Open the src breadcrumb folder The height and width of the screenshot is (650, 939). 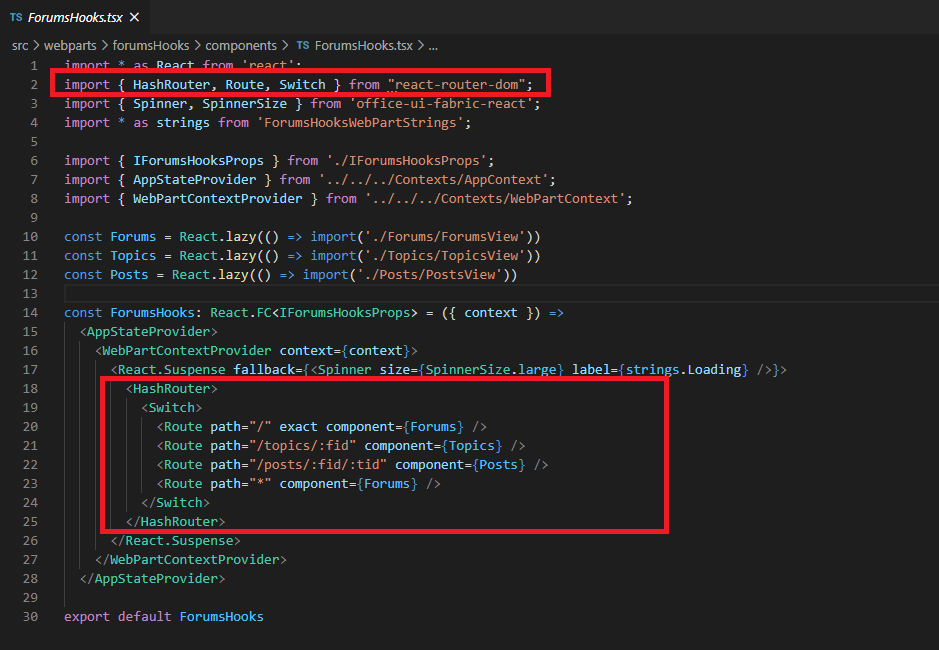pyautogui.click(x=20, y=46)
